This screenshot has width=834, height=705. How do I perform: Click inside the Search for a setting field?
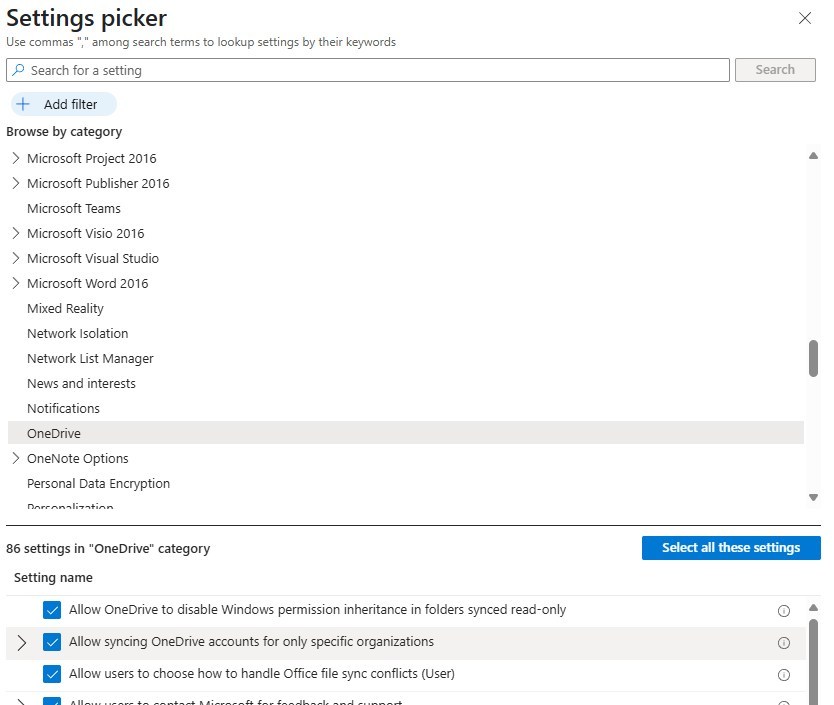click(300, 70)
